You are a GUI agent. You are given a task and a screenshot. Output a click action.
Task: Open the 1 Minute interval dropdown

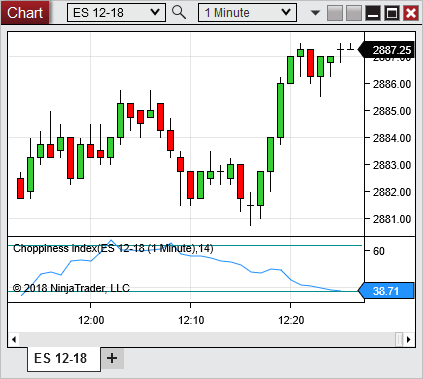[247, 13]
